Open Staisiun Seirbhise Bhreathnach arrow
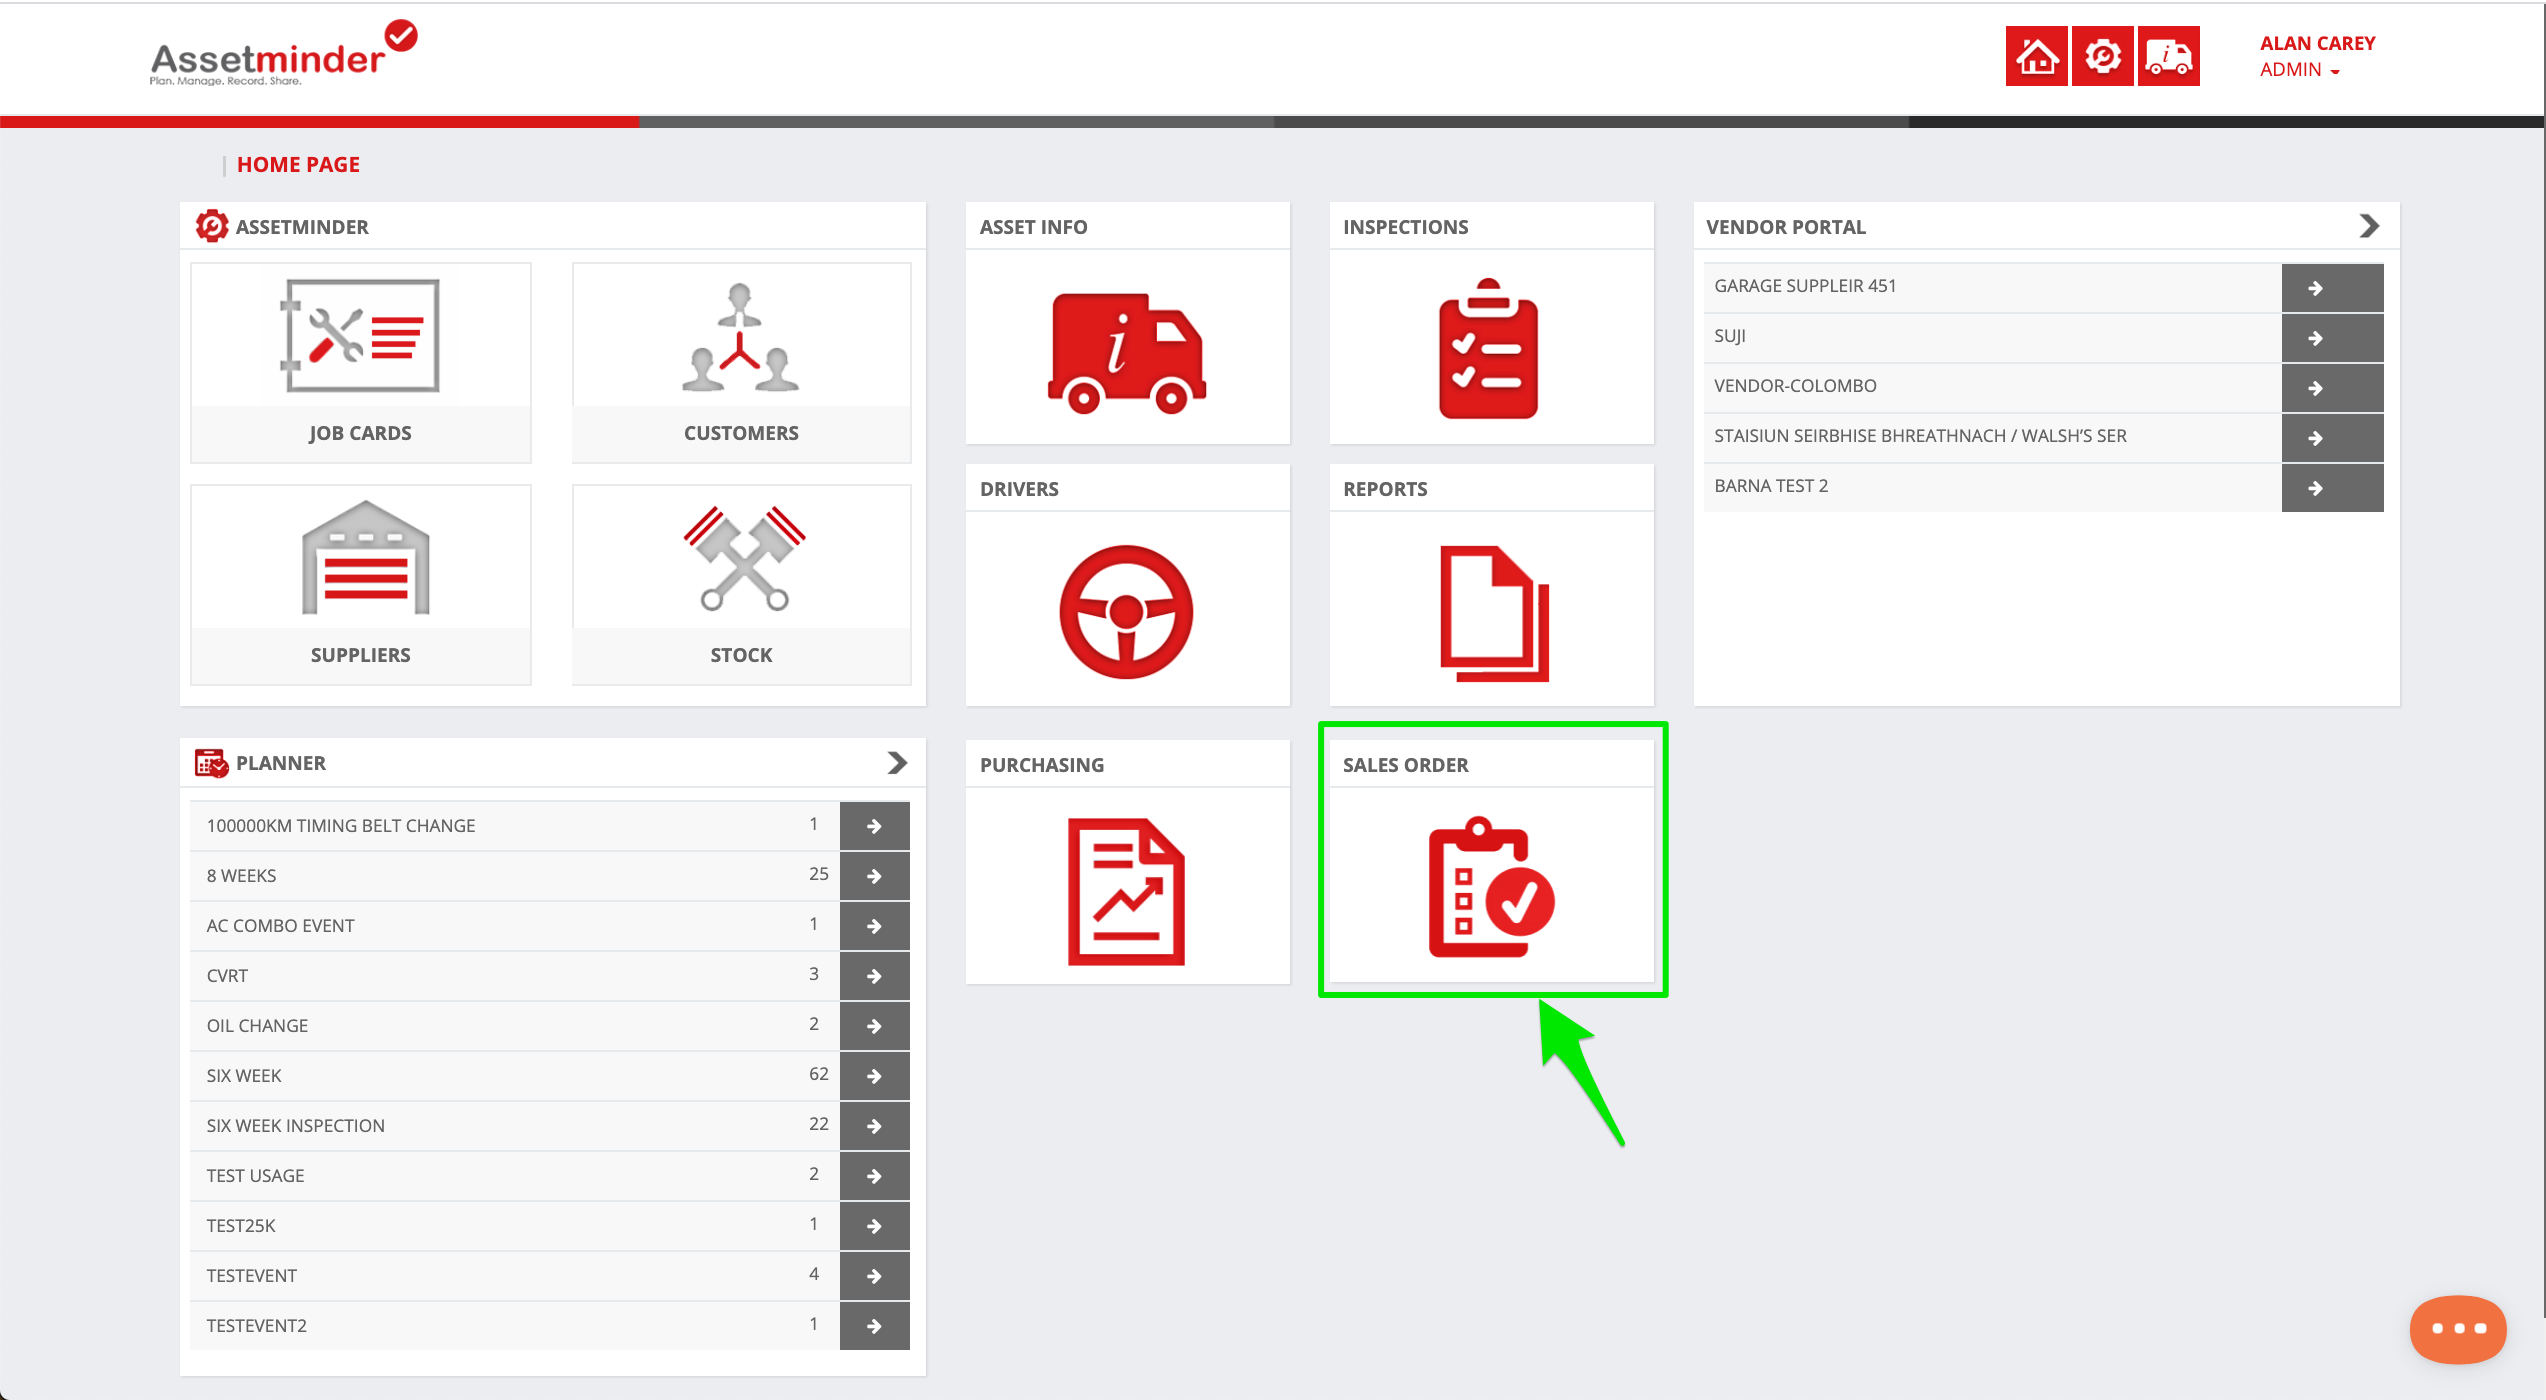The height and width of the screenshot is (1400, 2546). tap(2332, 438)
